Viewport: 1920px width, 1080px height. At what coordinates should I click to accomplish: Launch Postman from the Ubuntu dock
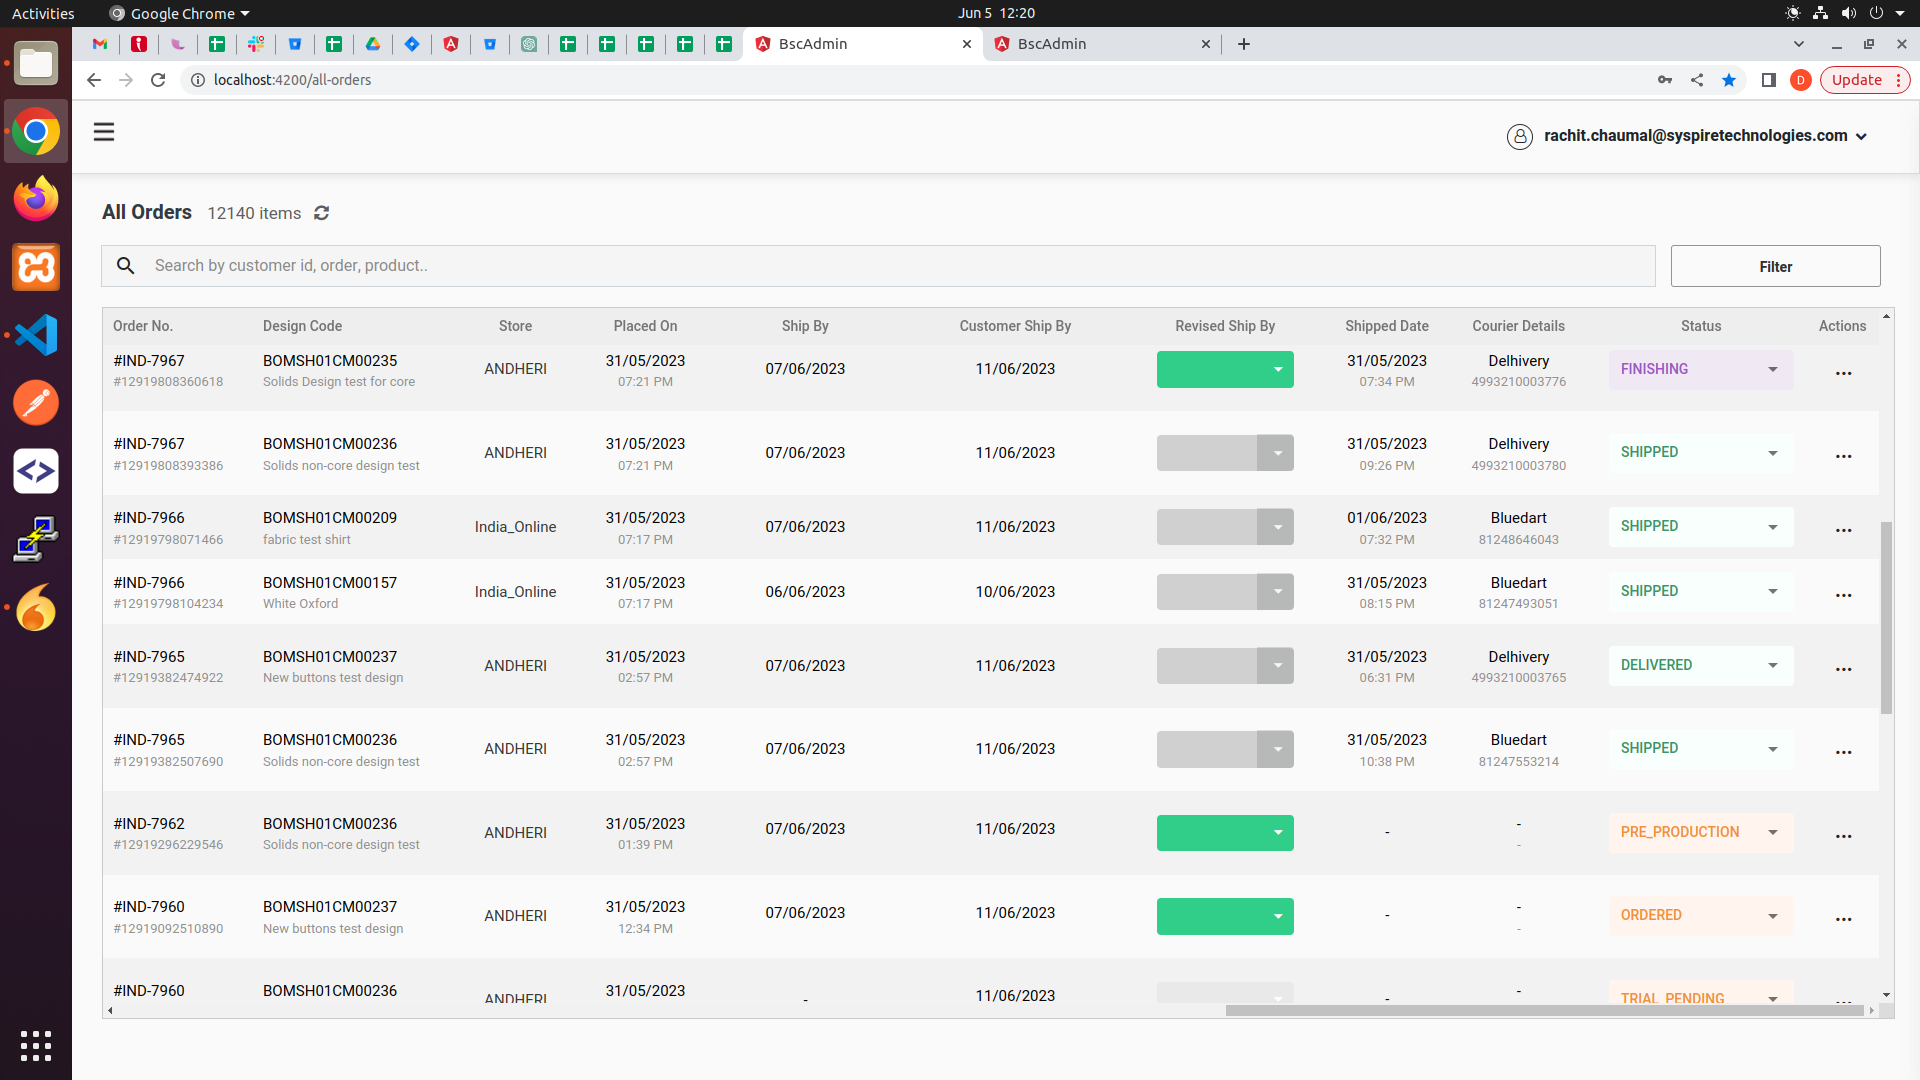click(x=36, y=403)
